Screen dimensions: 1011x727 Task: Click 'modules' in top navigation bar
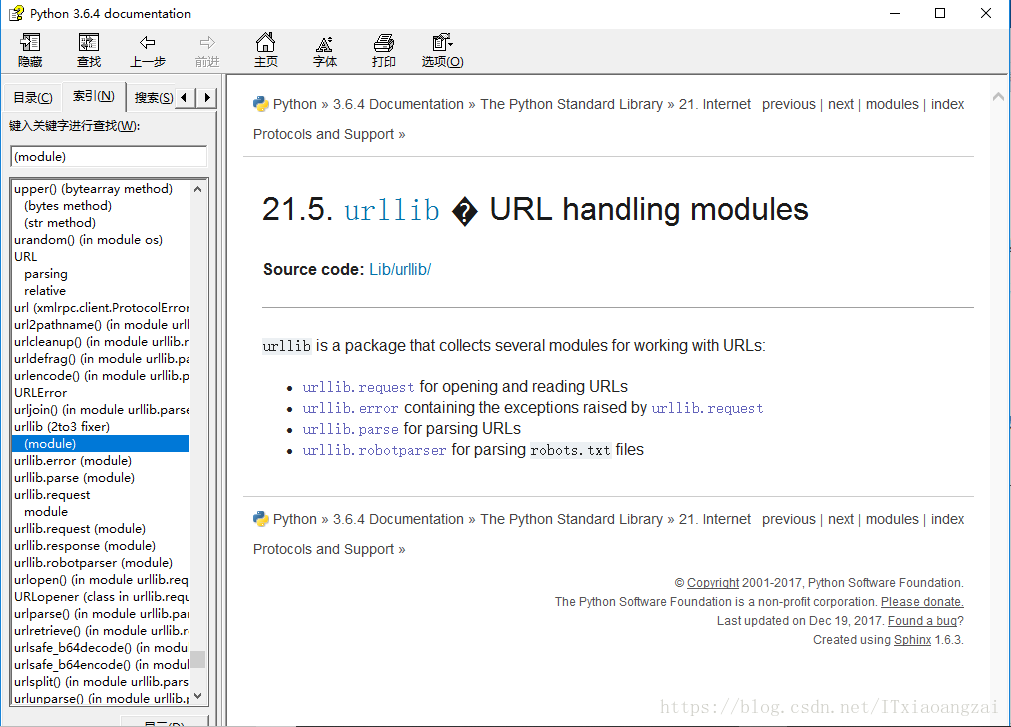coord(892,104)
